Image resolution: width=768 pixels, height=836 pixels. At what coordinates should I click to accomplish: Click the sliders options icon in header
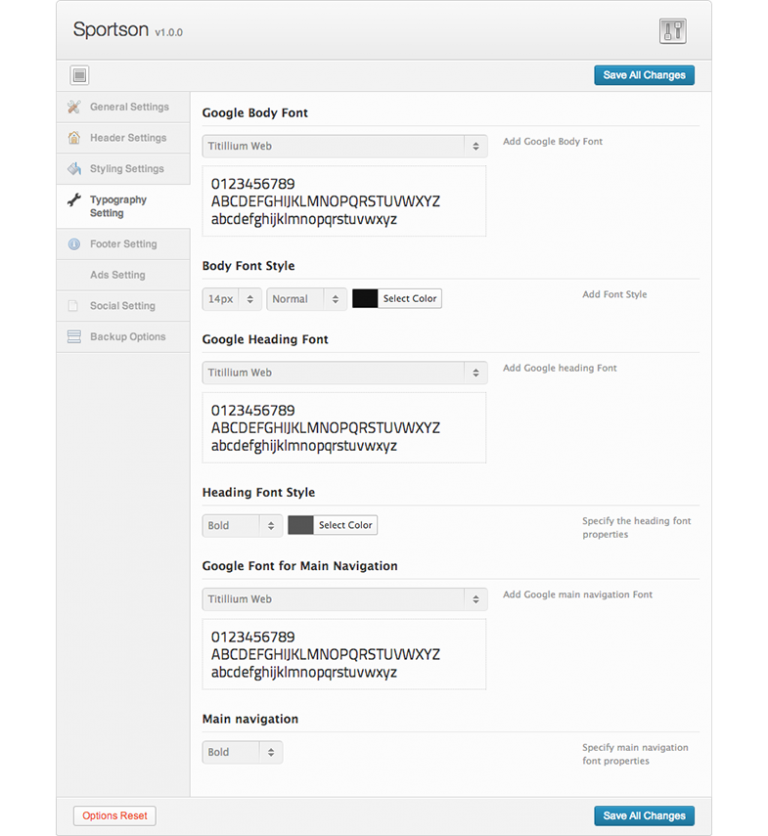[x=673, y=31]
